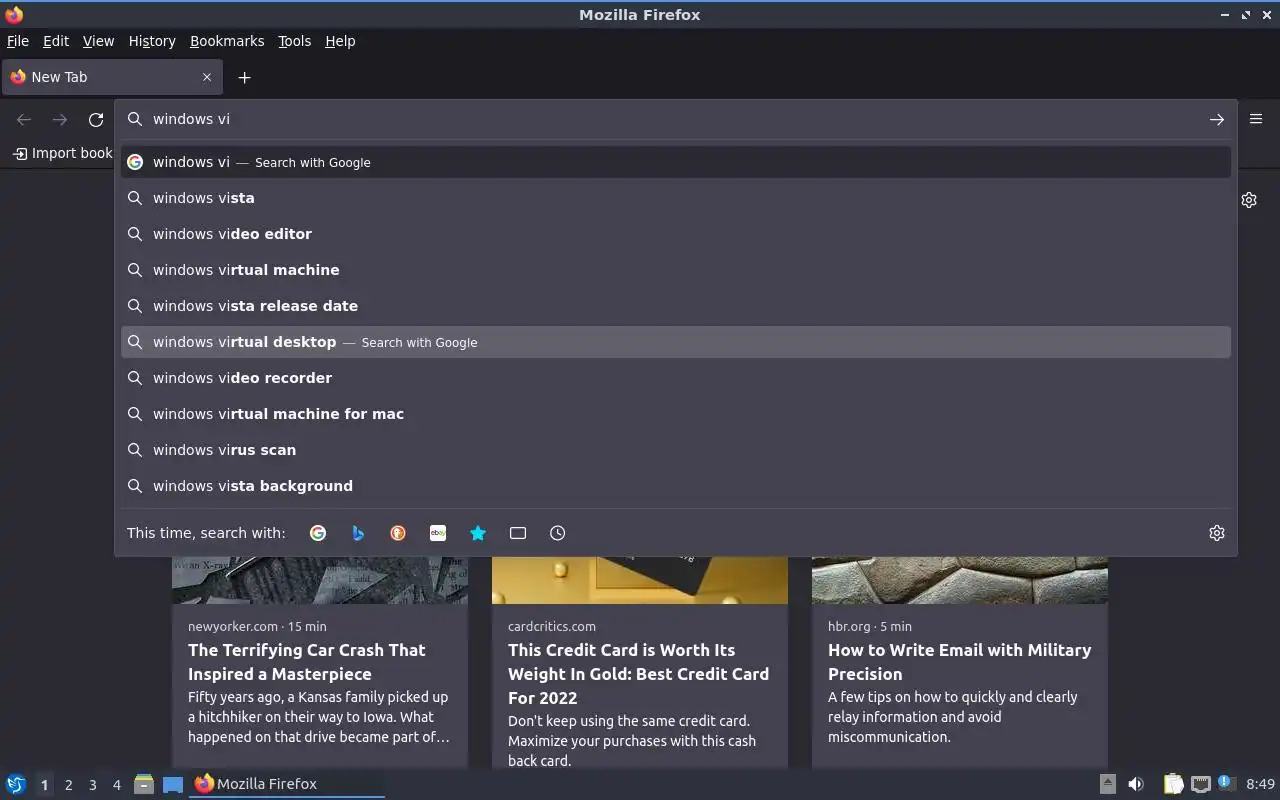Search with DuckDuckGo one-off engine icon
This screenshot has width=1280, height=800.
(398, 533)
